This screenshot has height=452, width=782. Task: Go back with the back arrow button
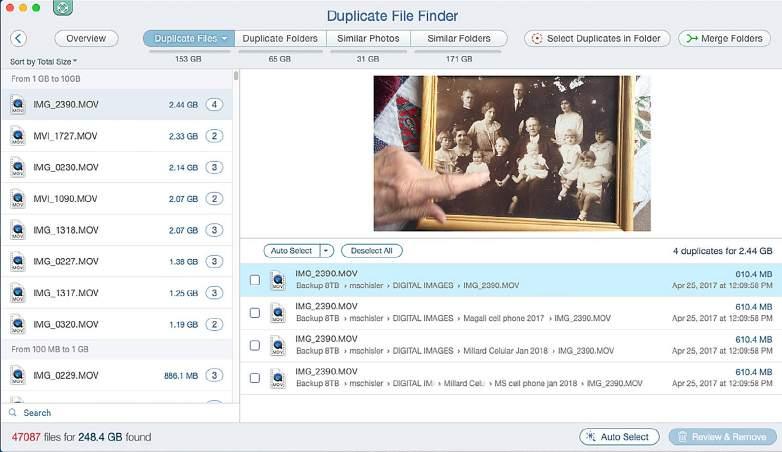coord(18,38)
